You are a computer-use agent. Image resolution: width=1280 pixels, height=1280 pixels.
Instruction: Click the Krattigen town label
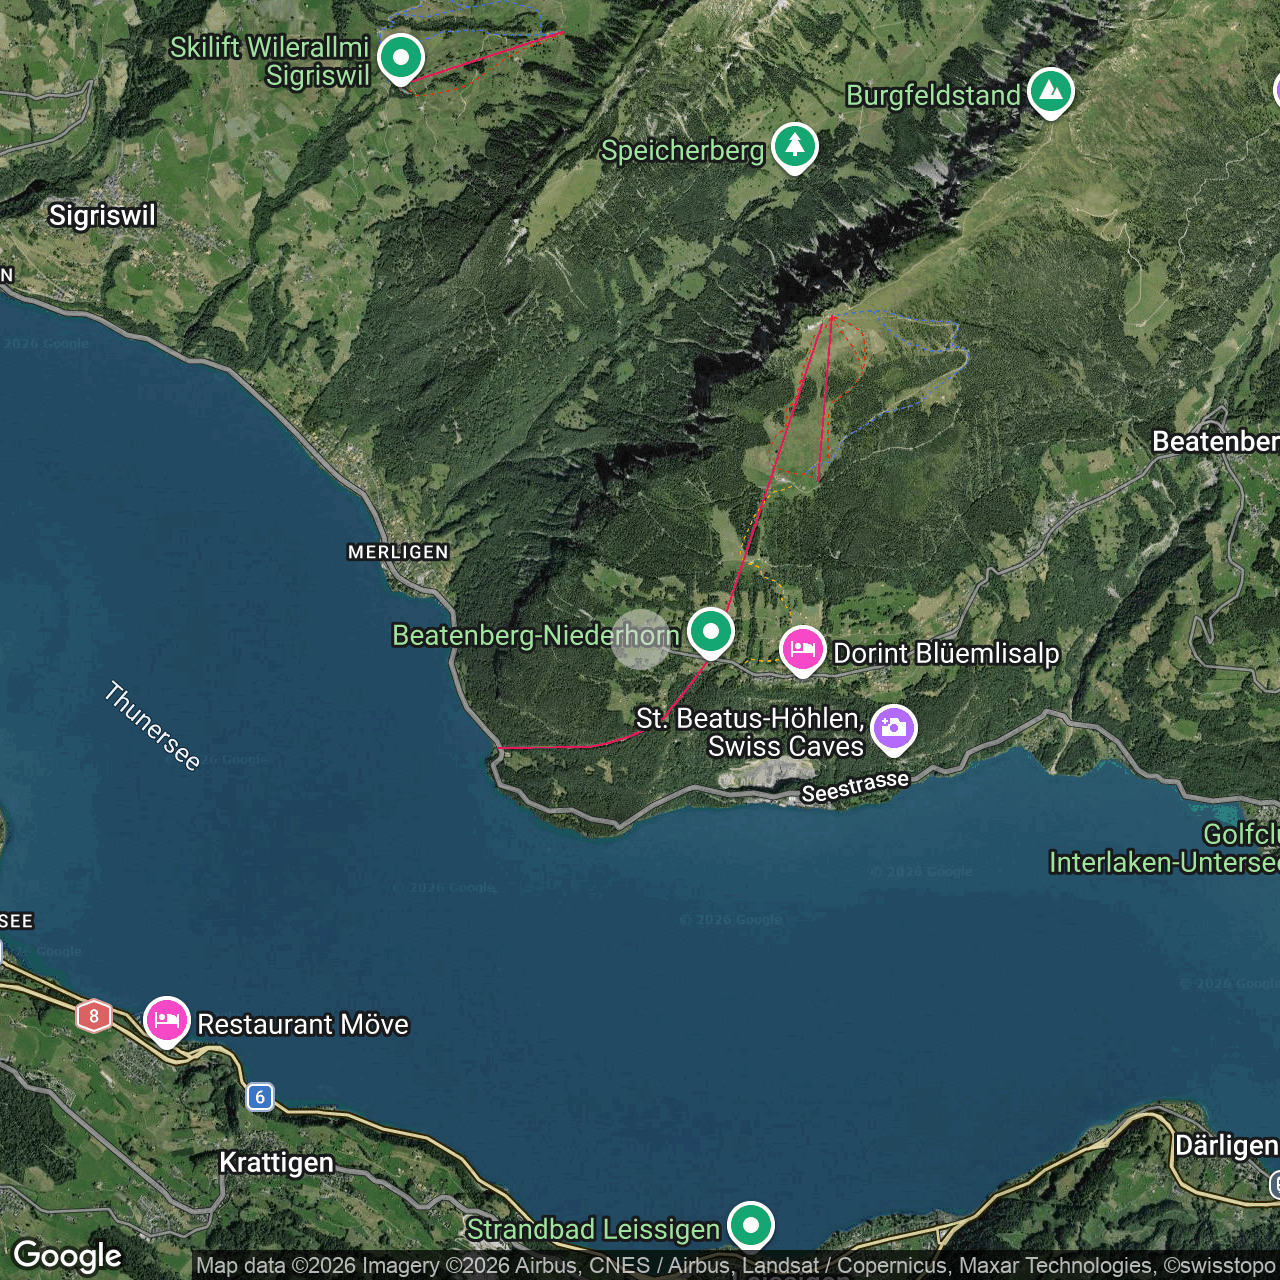pos(276,1162)
